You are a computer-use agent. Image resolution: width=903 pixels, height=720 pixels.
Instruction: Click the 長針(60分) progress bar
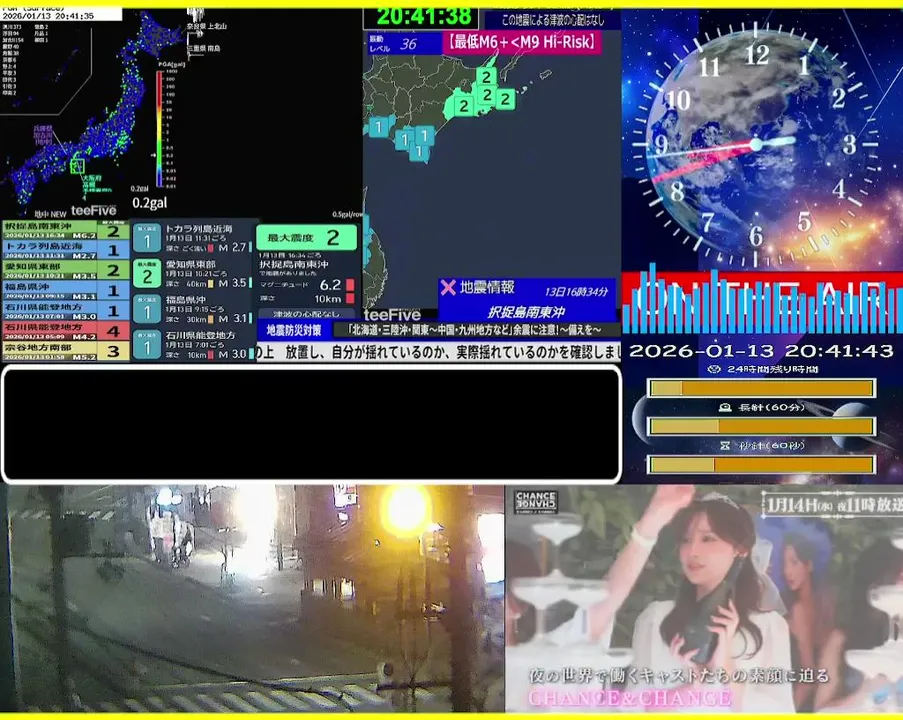coord(762,426)
